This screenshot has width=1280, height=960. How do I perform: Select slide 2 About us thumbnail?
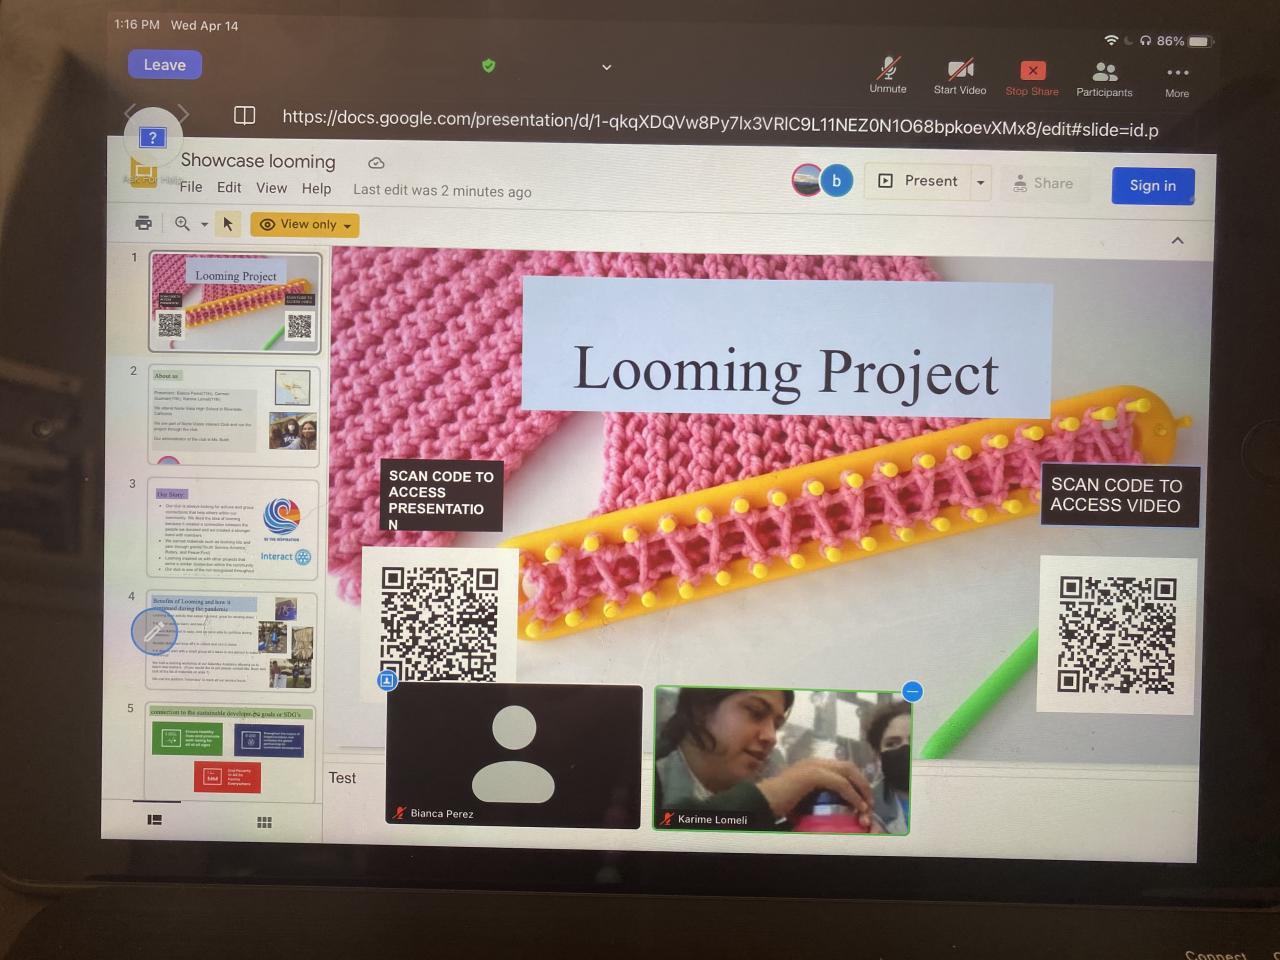click(234, 415)
